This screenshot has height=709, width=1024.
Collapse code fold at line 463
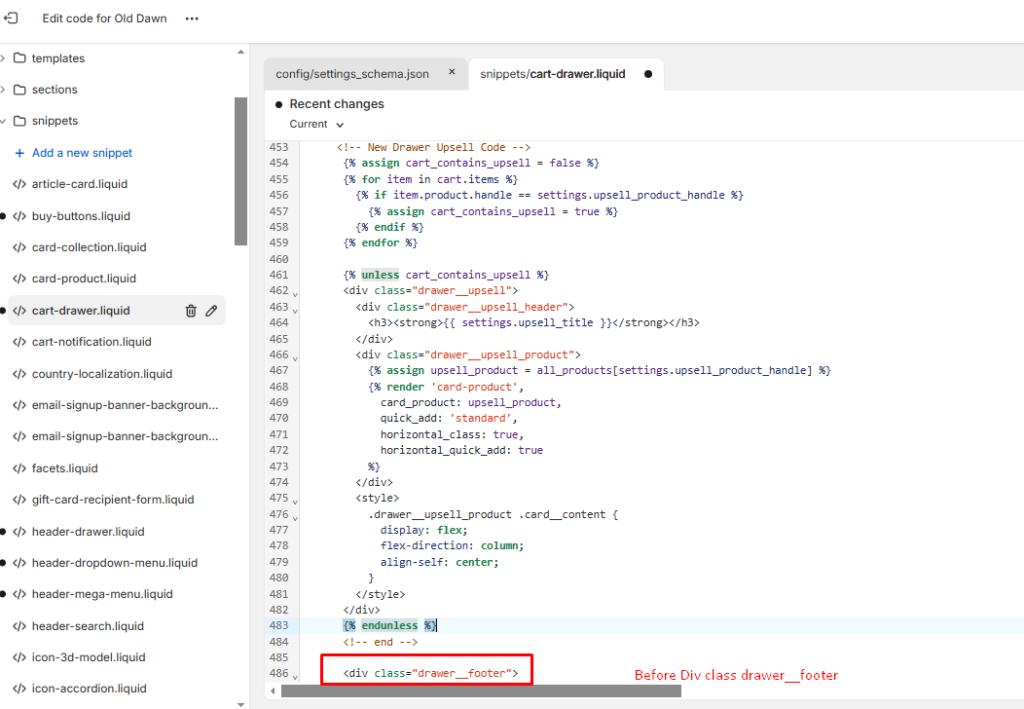point(295,311)
